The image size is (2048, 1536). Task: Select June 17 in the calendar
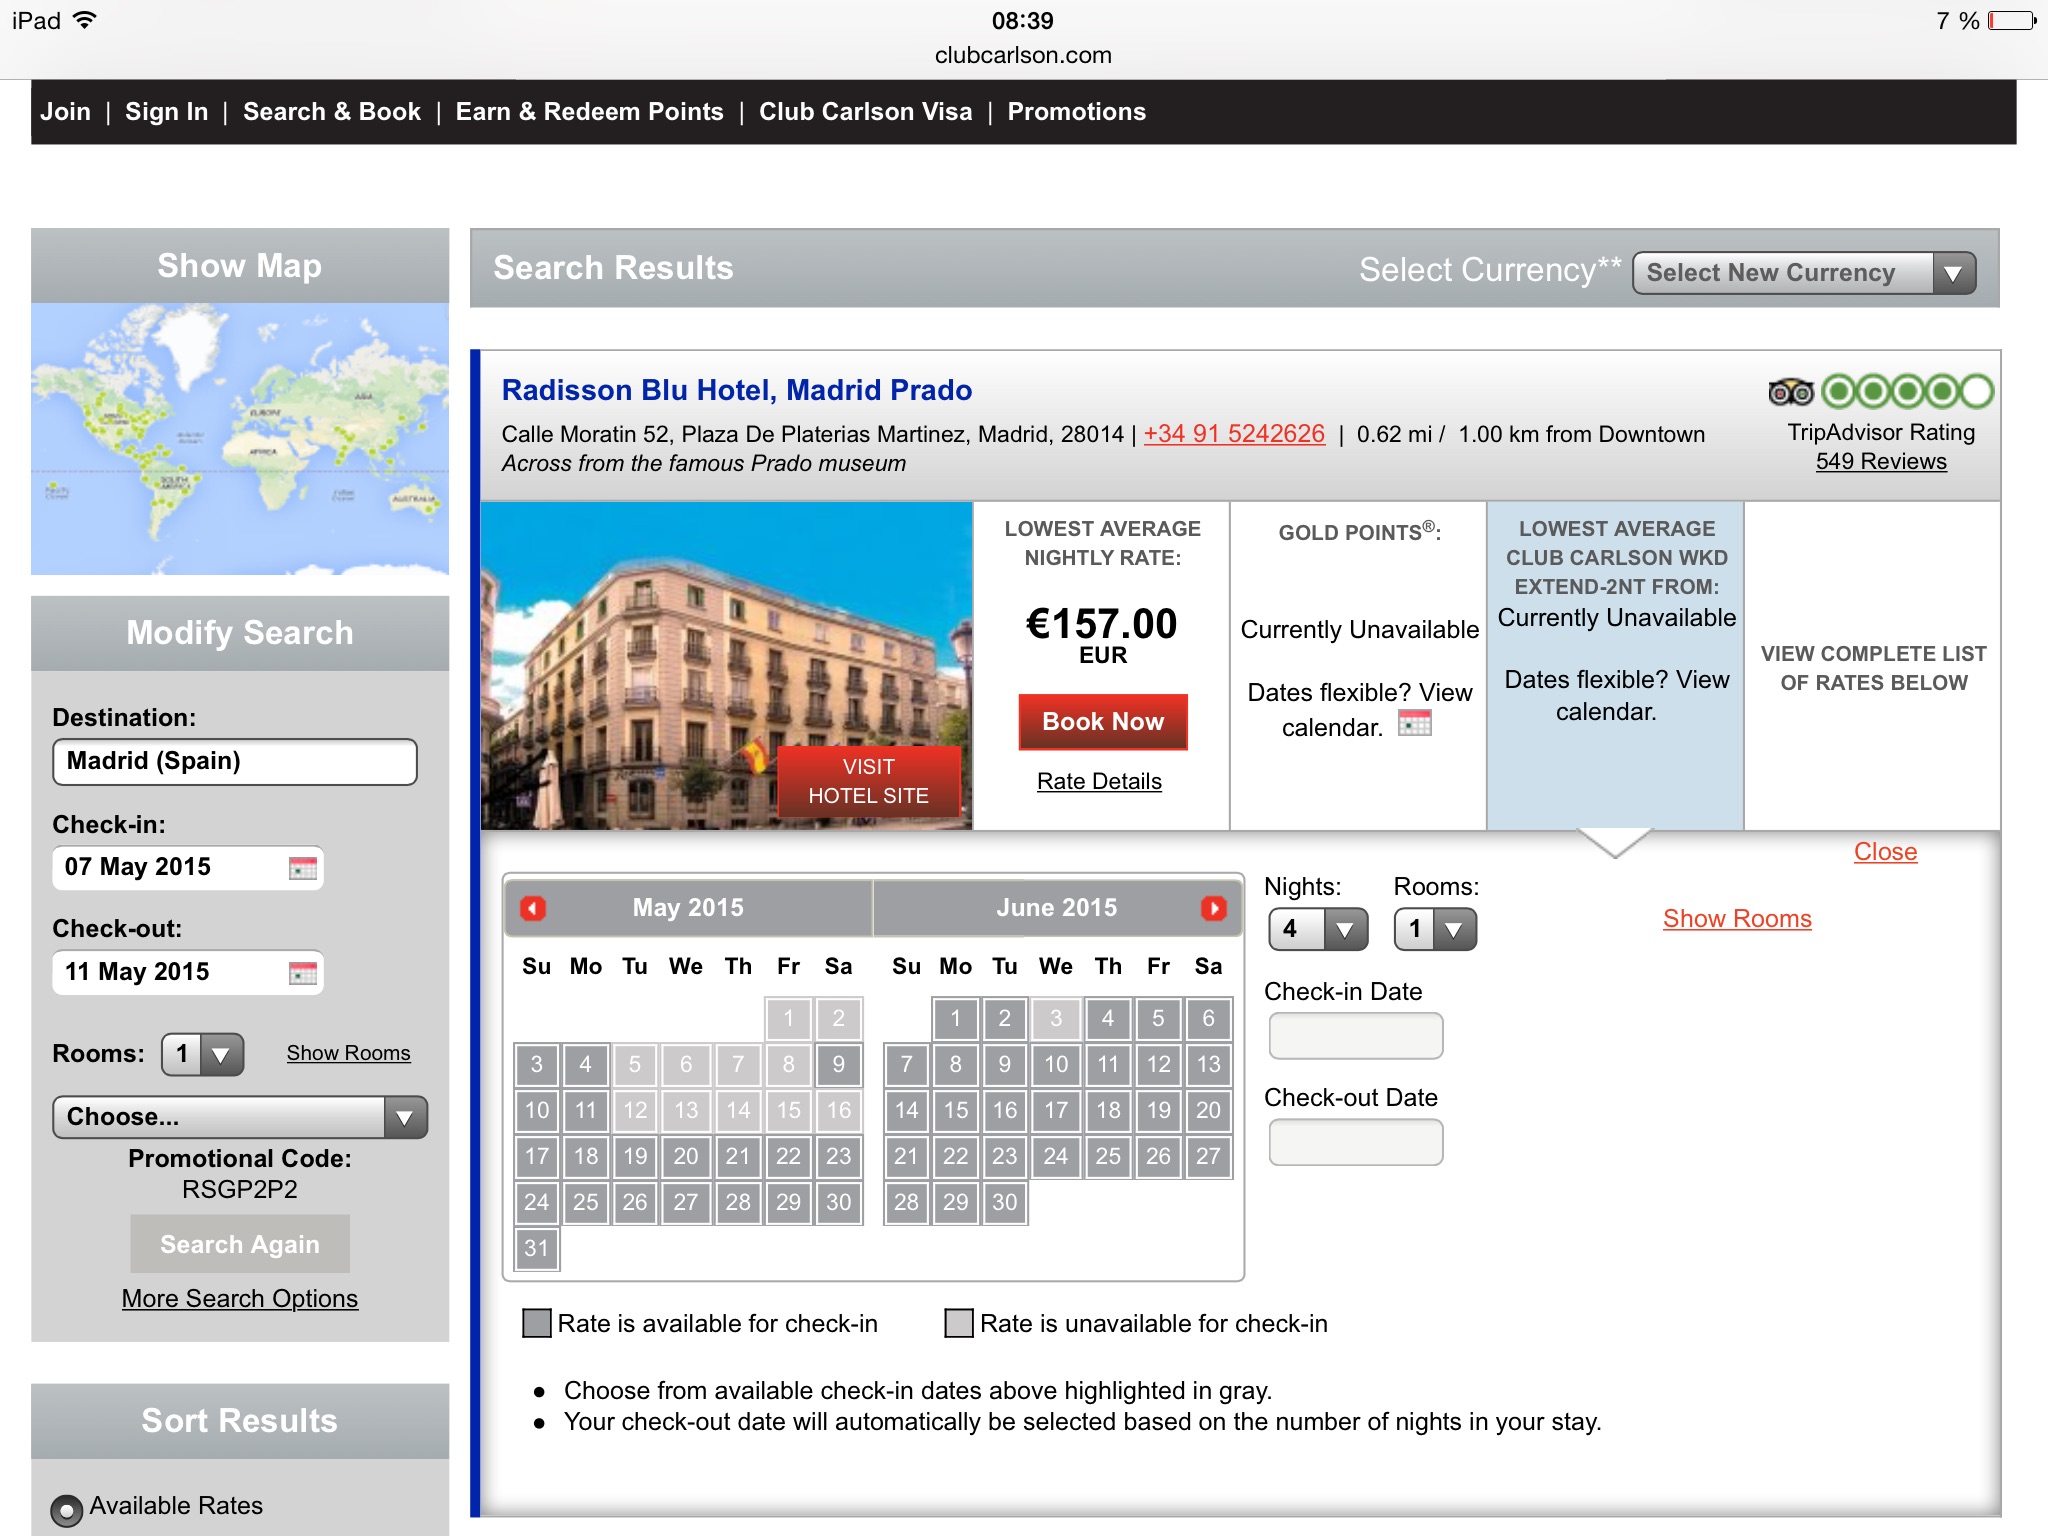(1056, 1110)
